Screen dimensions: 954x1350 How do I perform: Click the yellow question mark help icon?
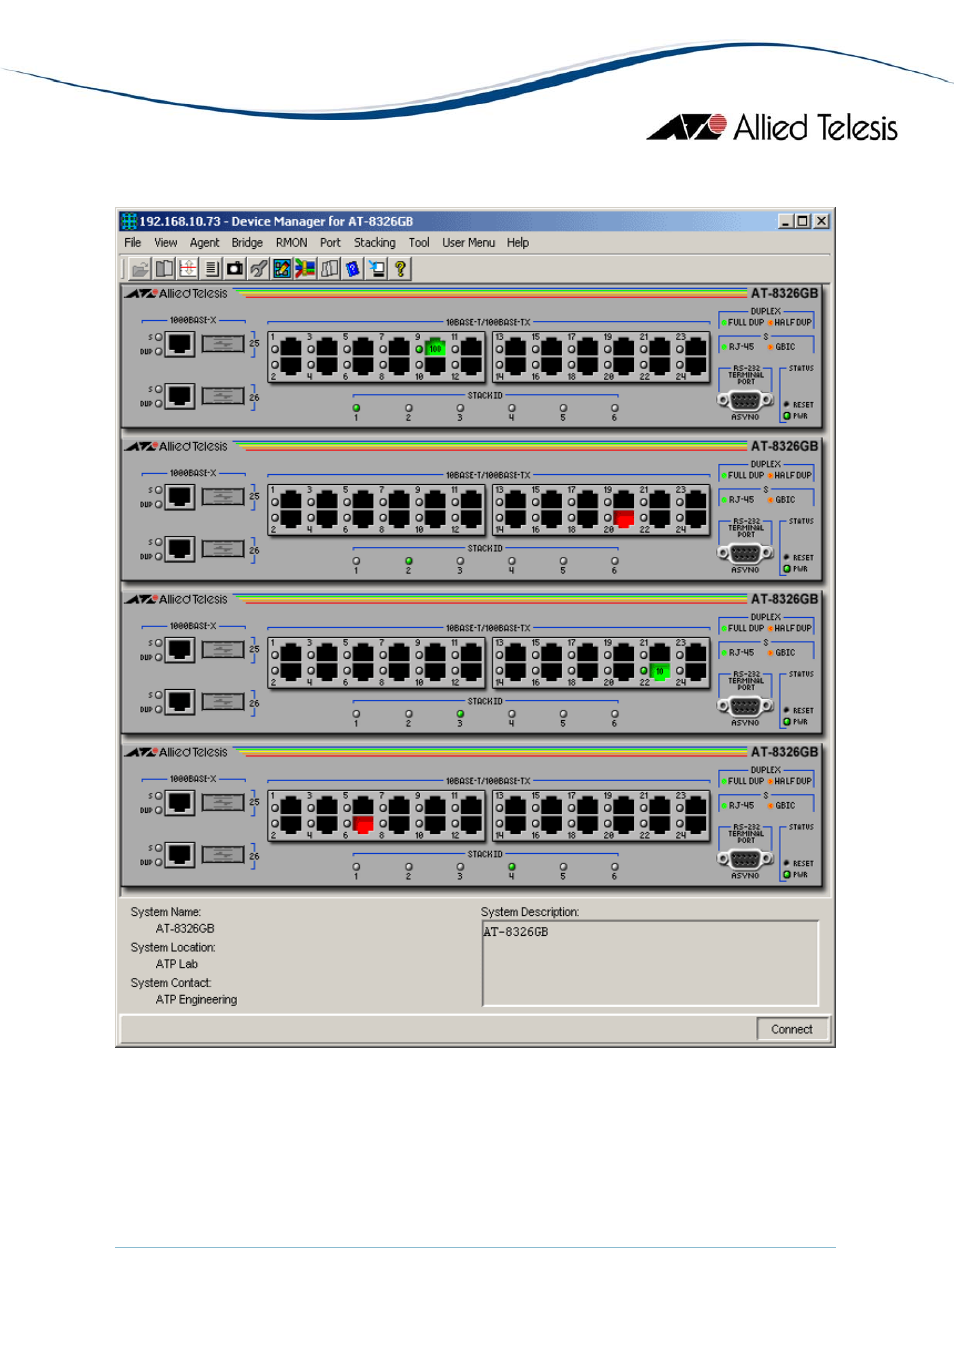(400, 268)
